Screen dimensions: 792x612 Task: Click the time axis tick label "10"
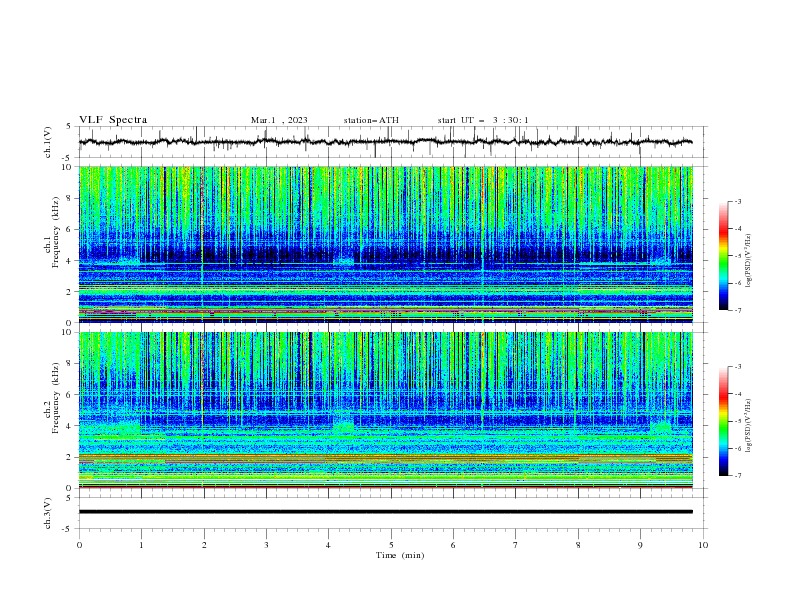click(x=703, y=545)
